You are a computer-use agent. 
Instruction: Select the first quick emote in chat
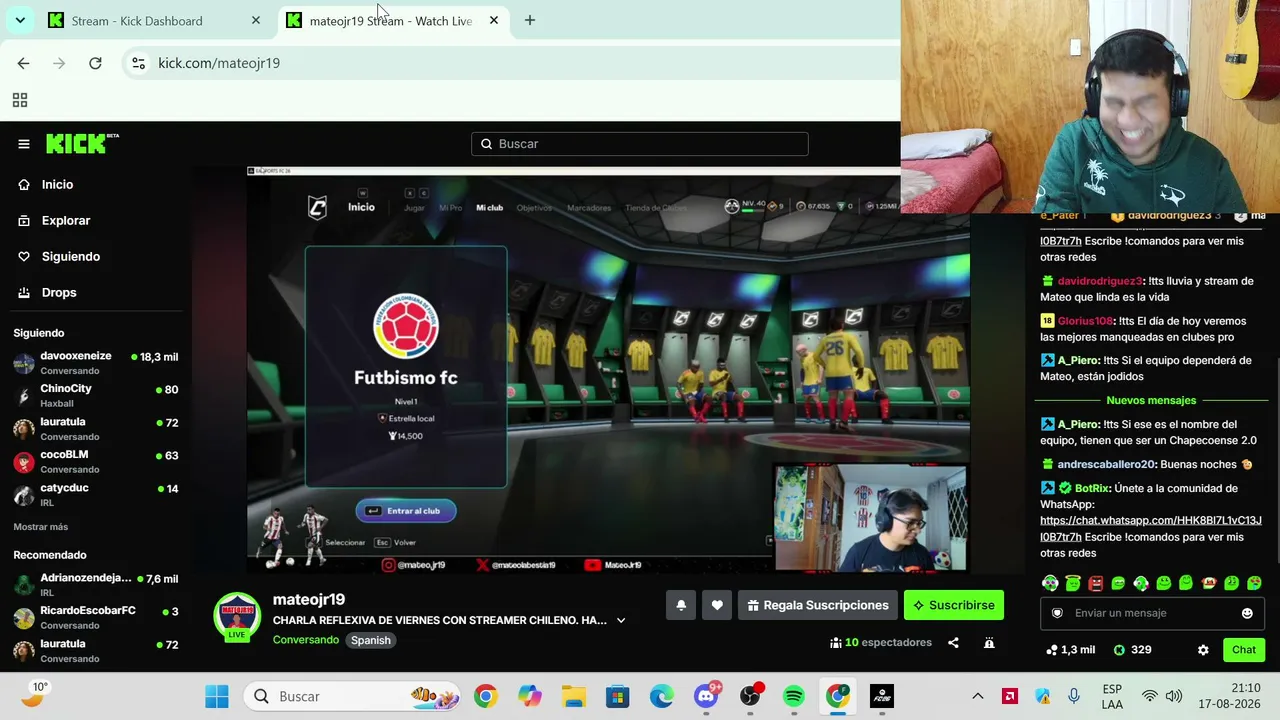click(1050, 583)
